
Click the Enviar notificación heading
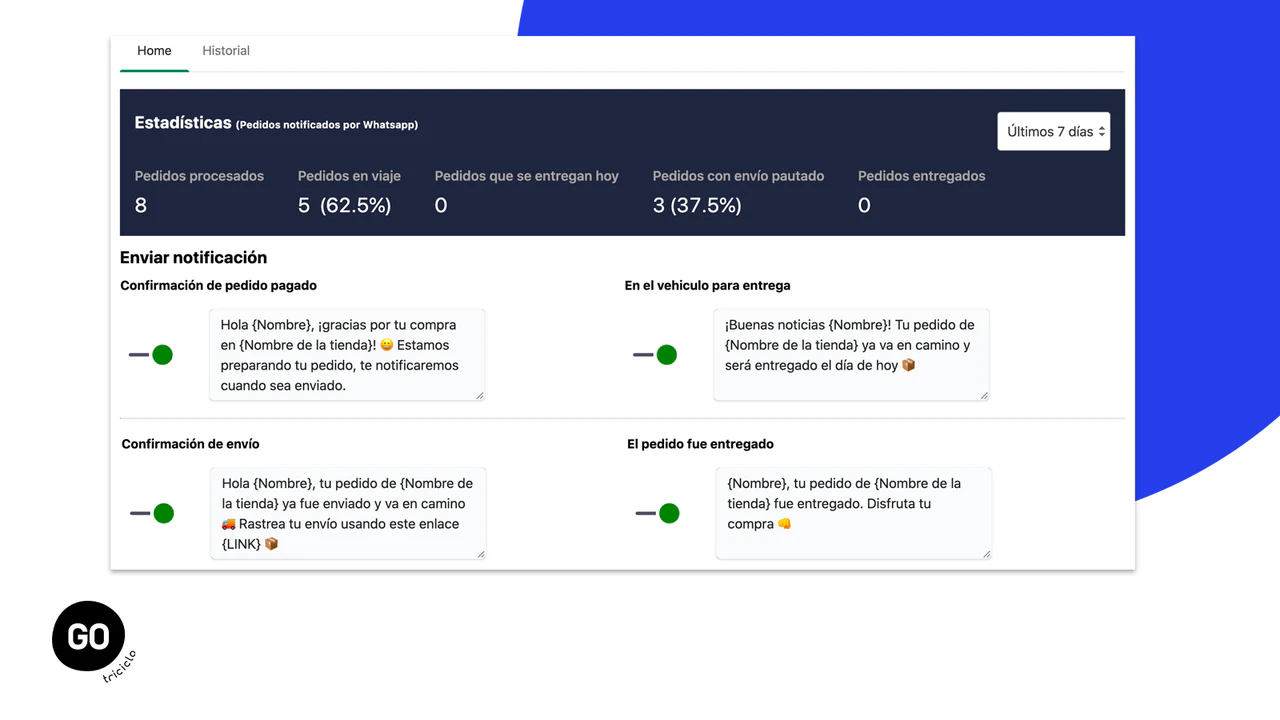coord(194,258)
